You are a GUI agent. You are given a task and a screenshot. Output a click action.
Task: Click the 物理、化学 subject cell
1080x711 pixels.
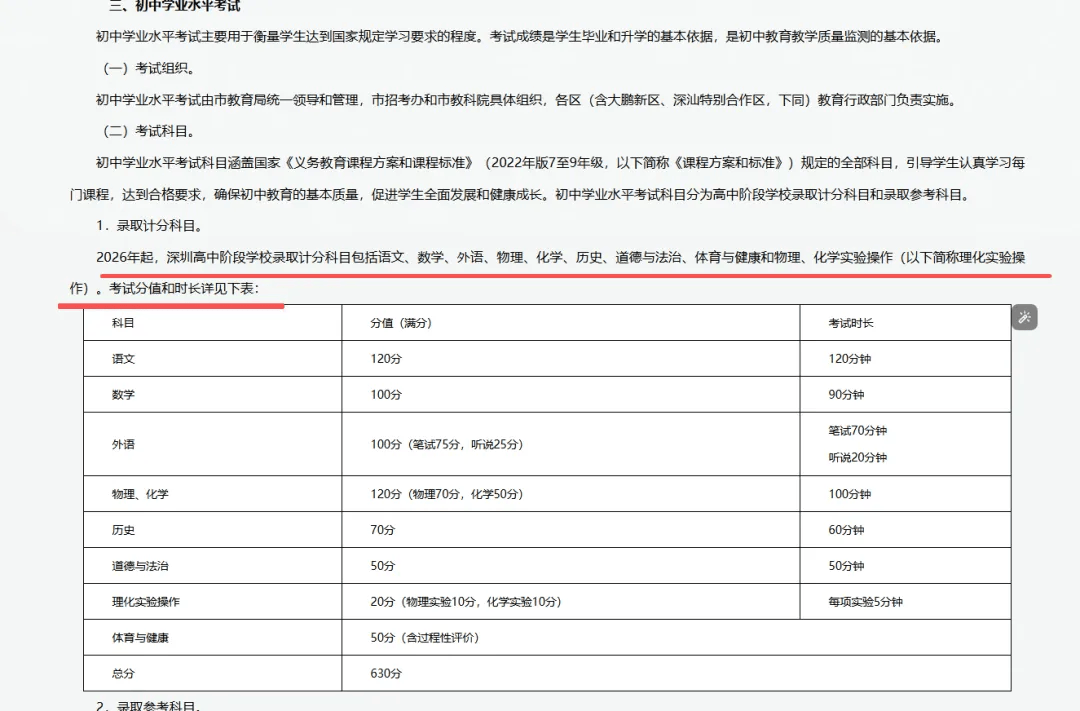212,493
